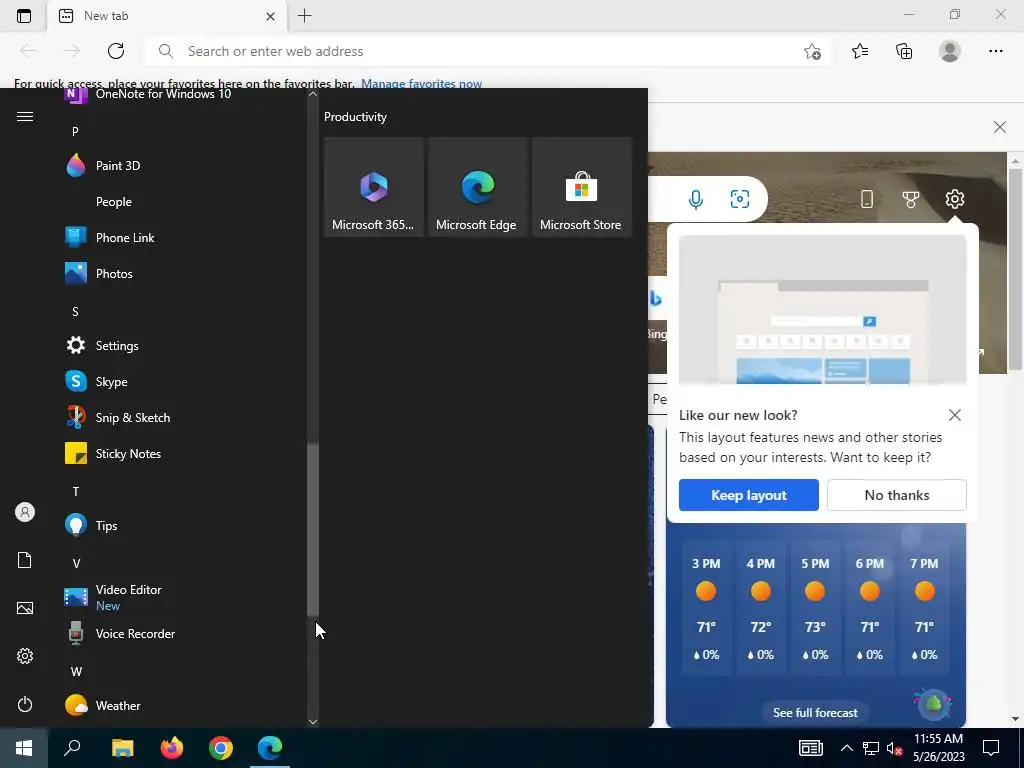Viewport: 1024px width, 768px height.
Task: Open File Explorer from taskbar
Action: 122,748
